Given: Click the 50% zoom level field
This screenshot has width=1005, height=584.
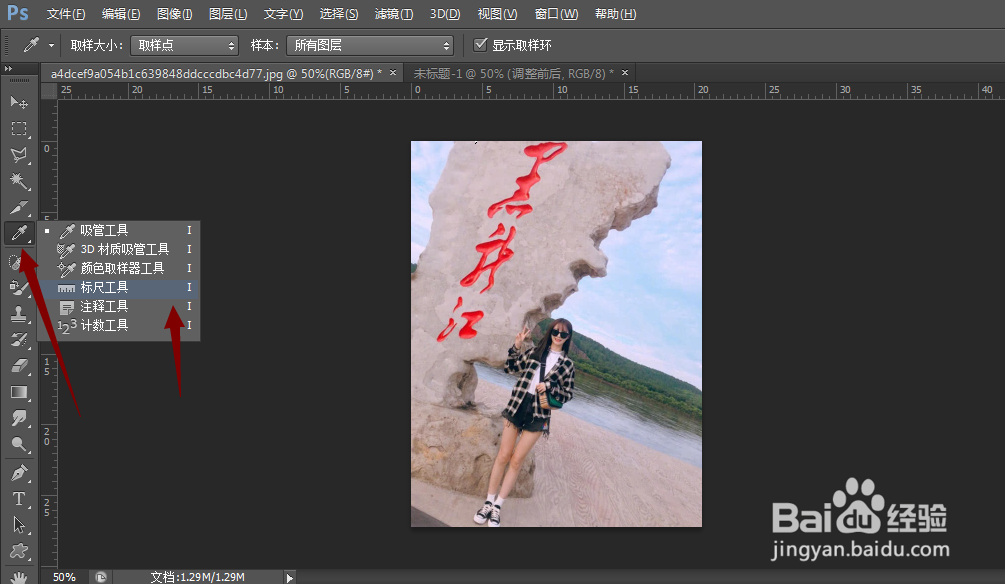Looking at the screenshot, I should pos(64,577).
